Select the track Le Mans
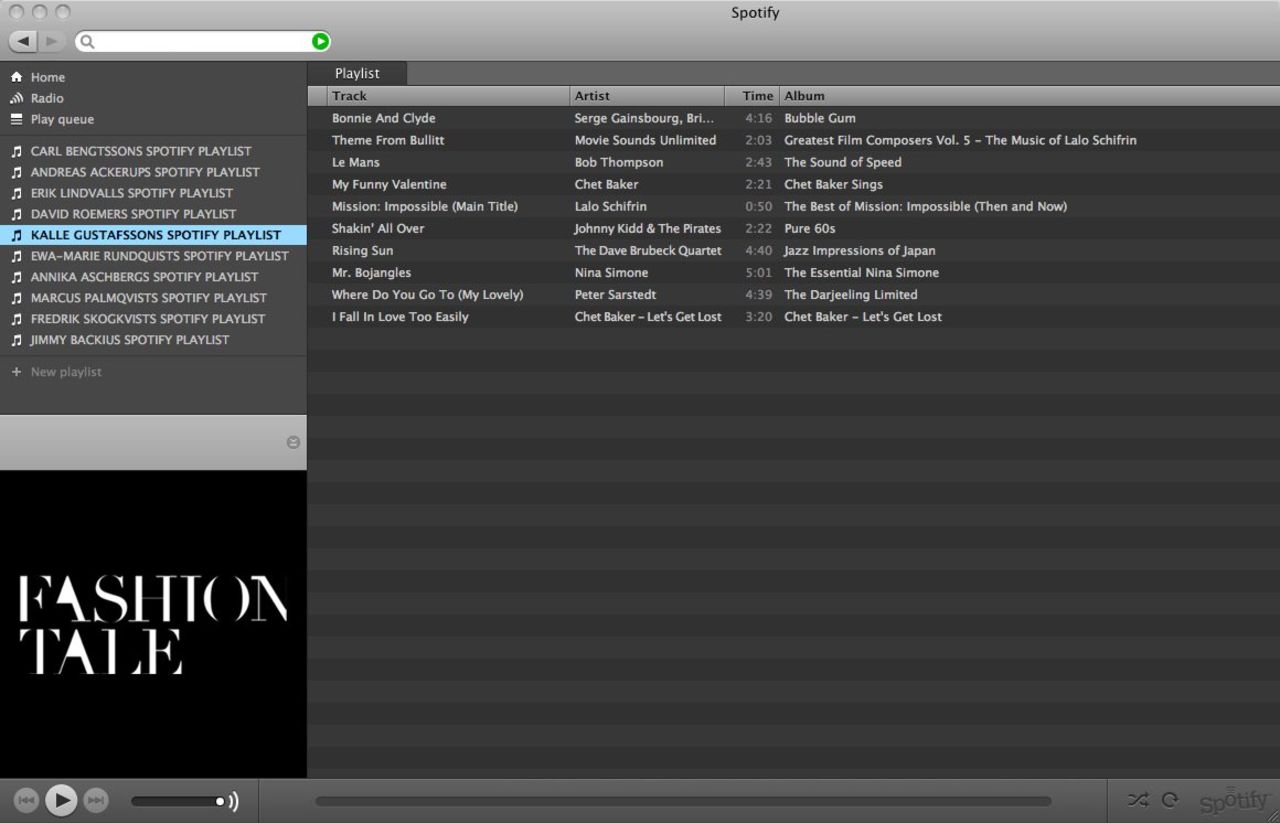1280x823 pixels. [356, 162]
